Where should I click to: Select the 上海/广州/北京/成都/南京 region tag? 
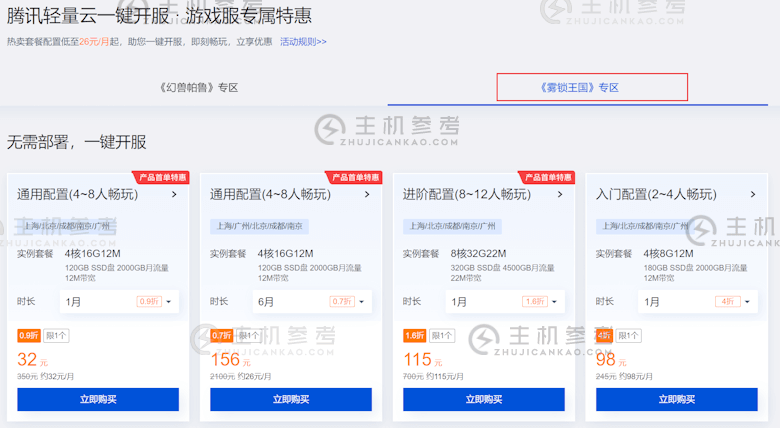click(259, 226)
